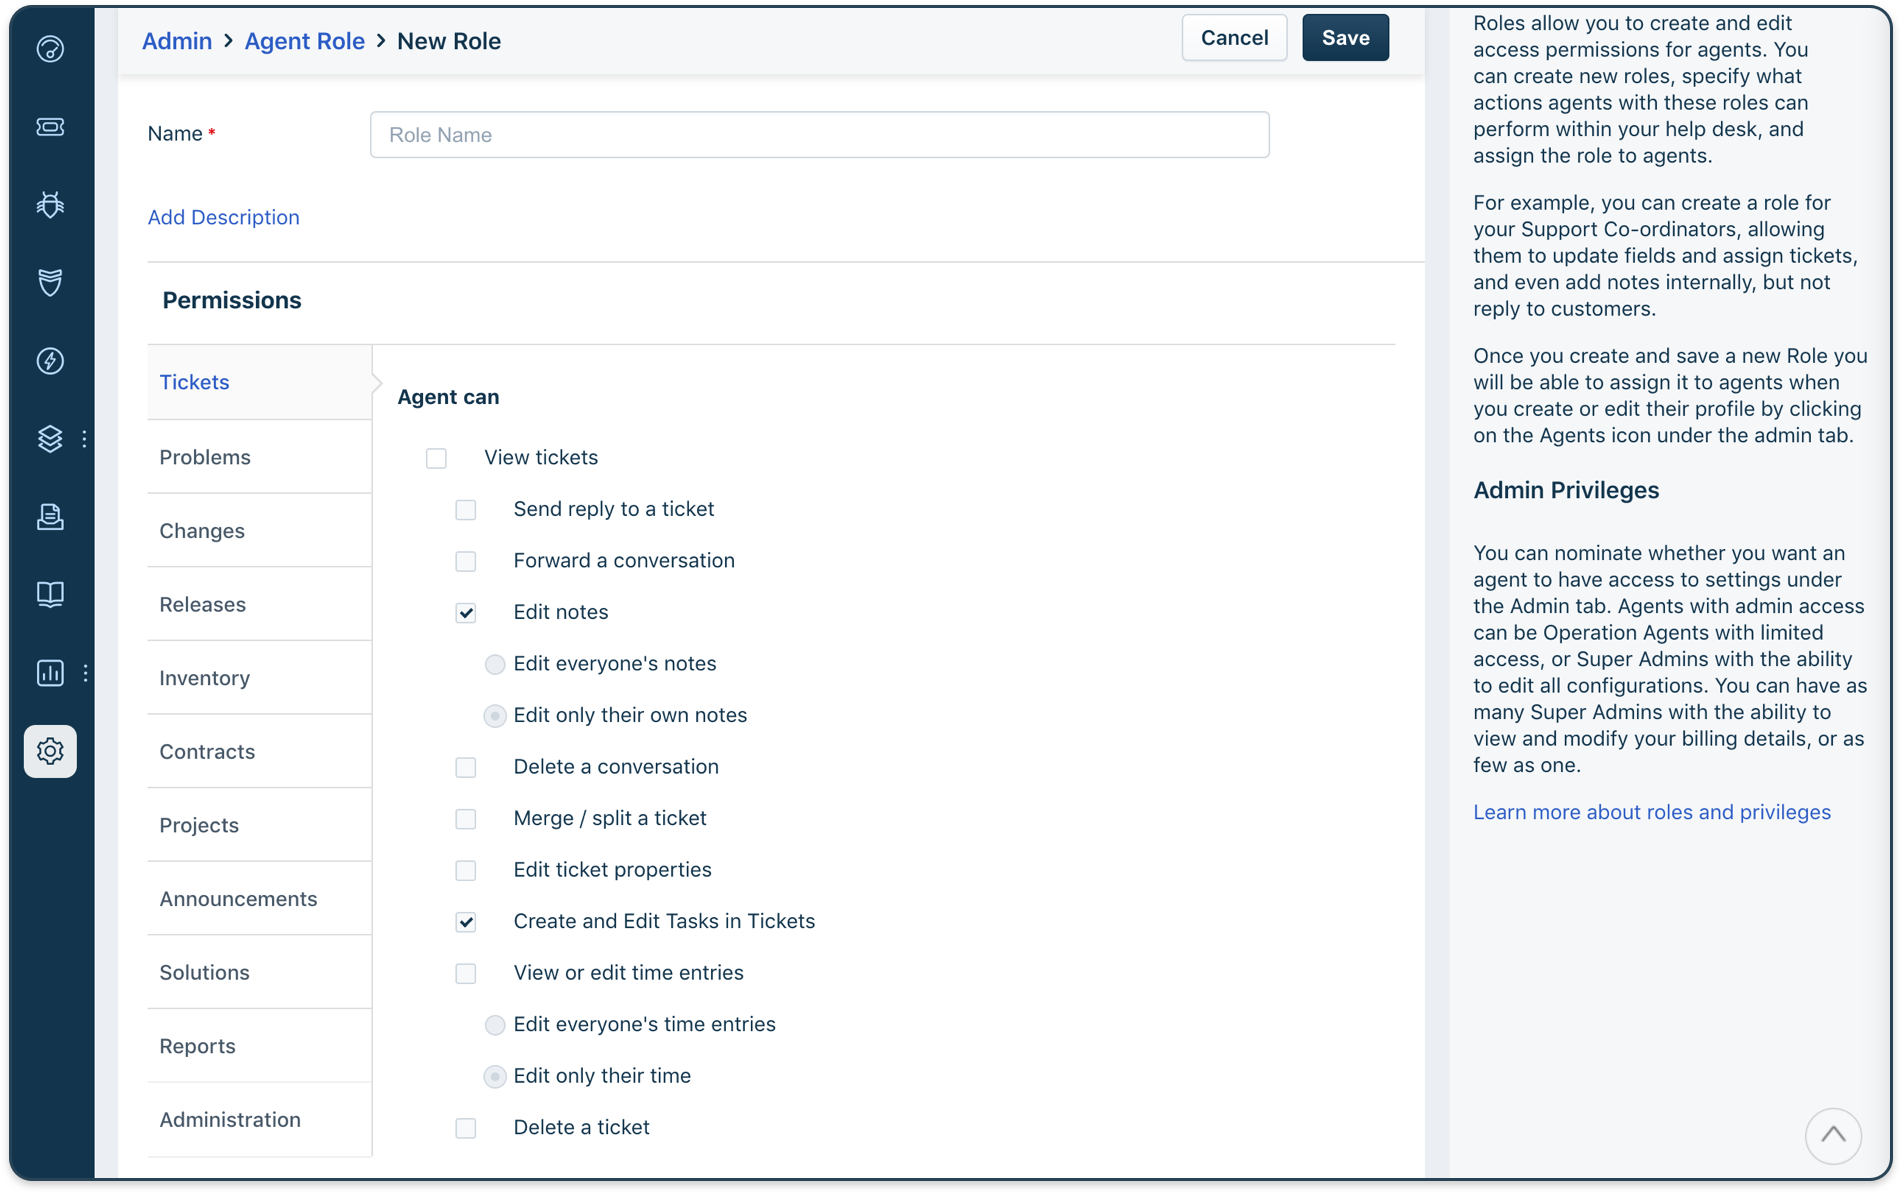Select the Edit everyone's notes radio button
Viewport: 1902px width, 1194px height.
coord(494,664)
